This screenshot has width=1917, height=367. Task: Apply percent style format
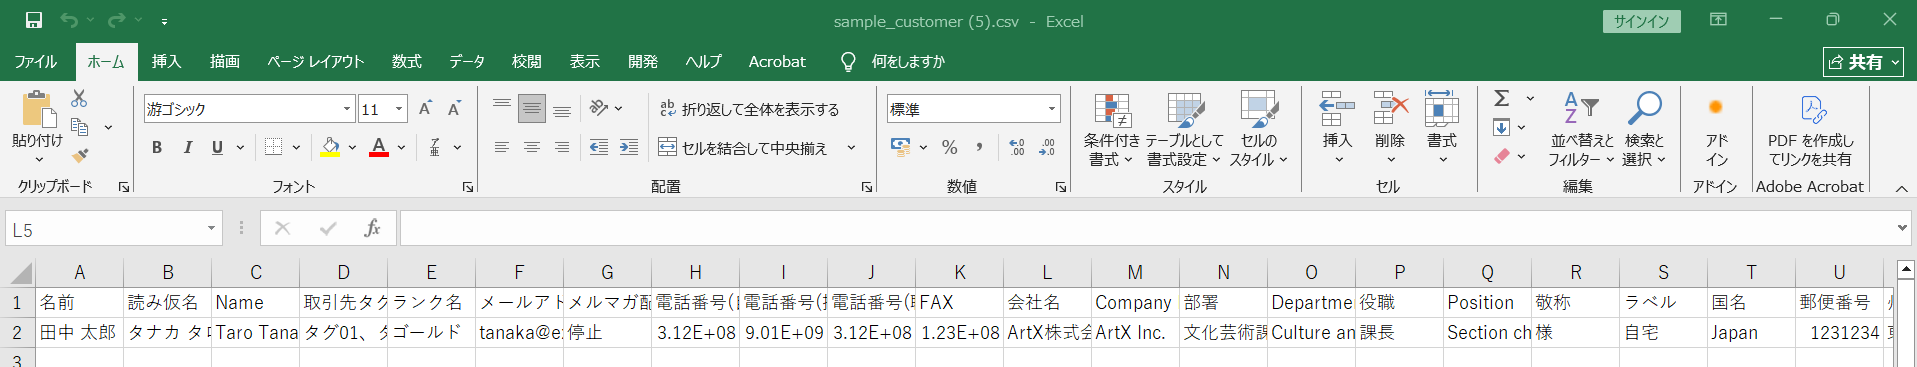[x=950, y=147]
